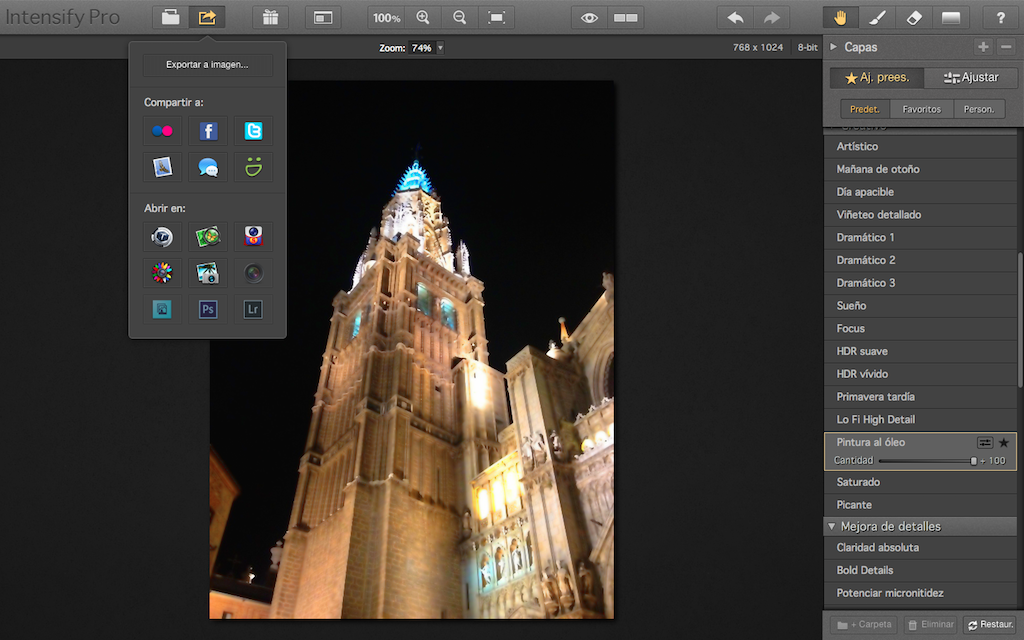Click the 74% zoom value field

422,48
